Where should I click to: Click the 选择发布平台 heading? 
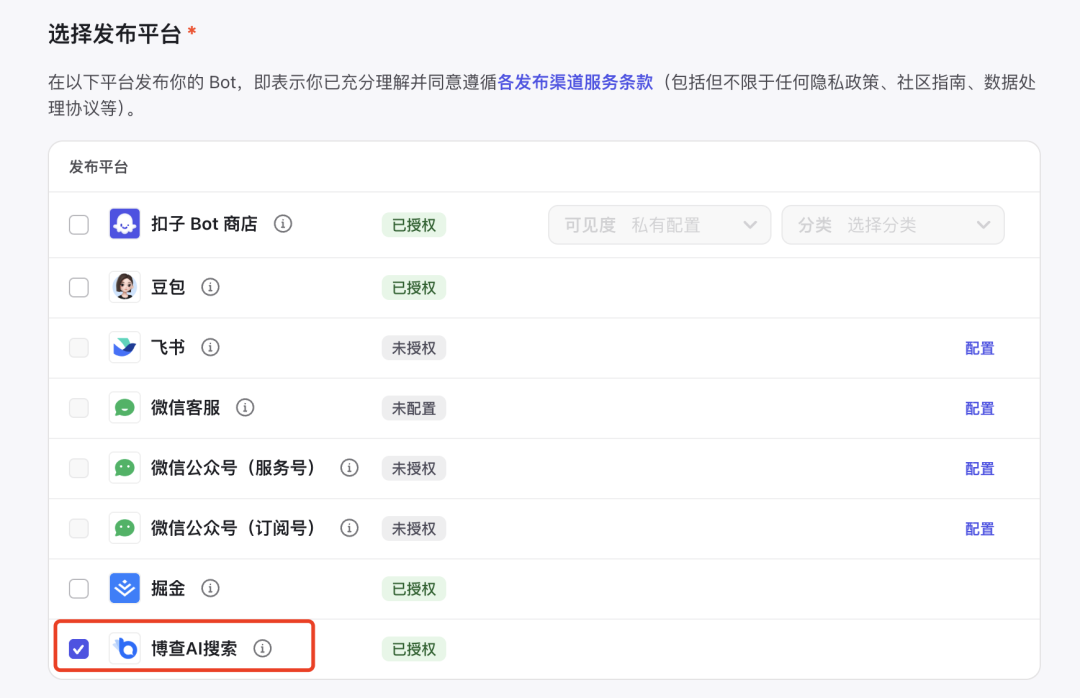[x=114, y=34]
